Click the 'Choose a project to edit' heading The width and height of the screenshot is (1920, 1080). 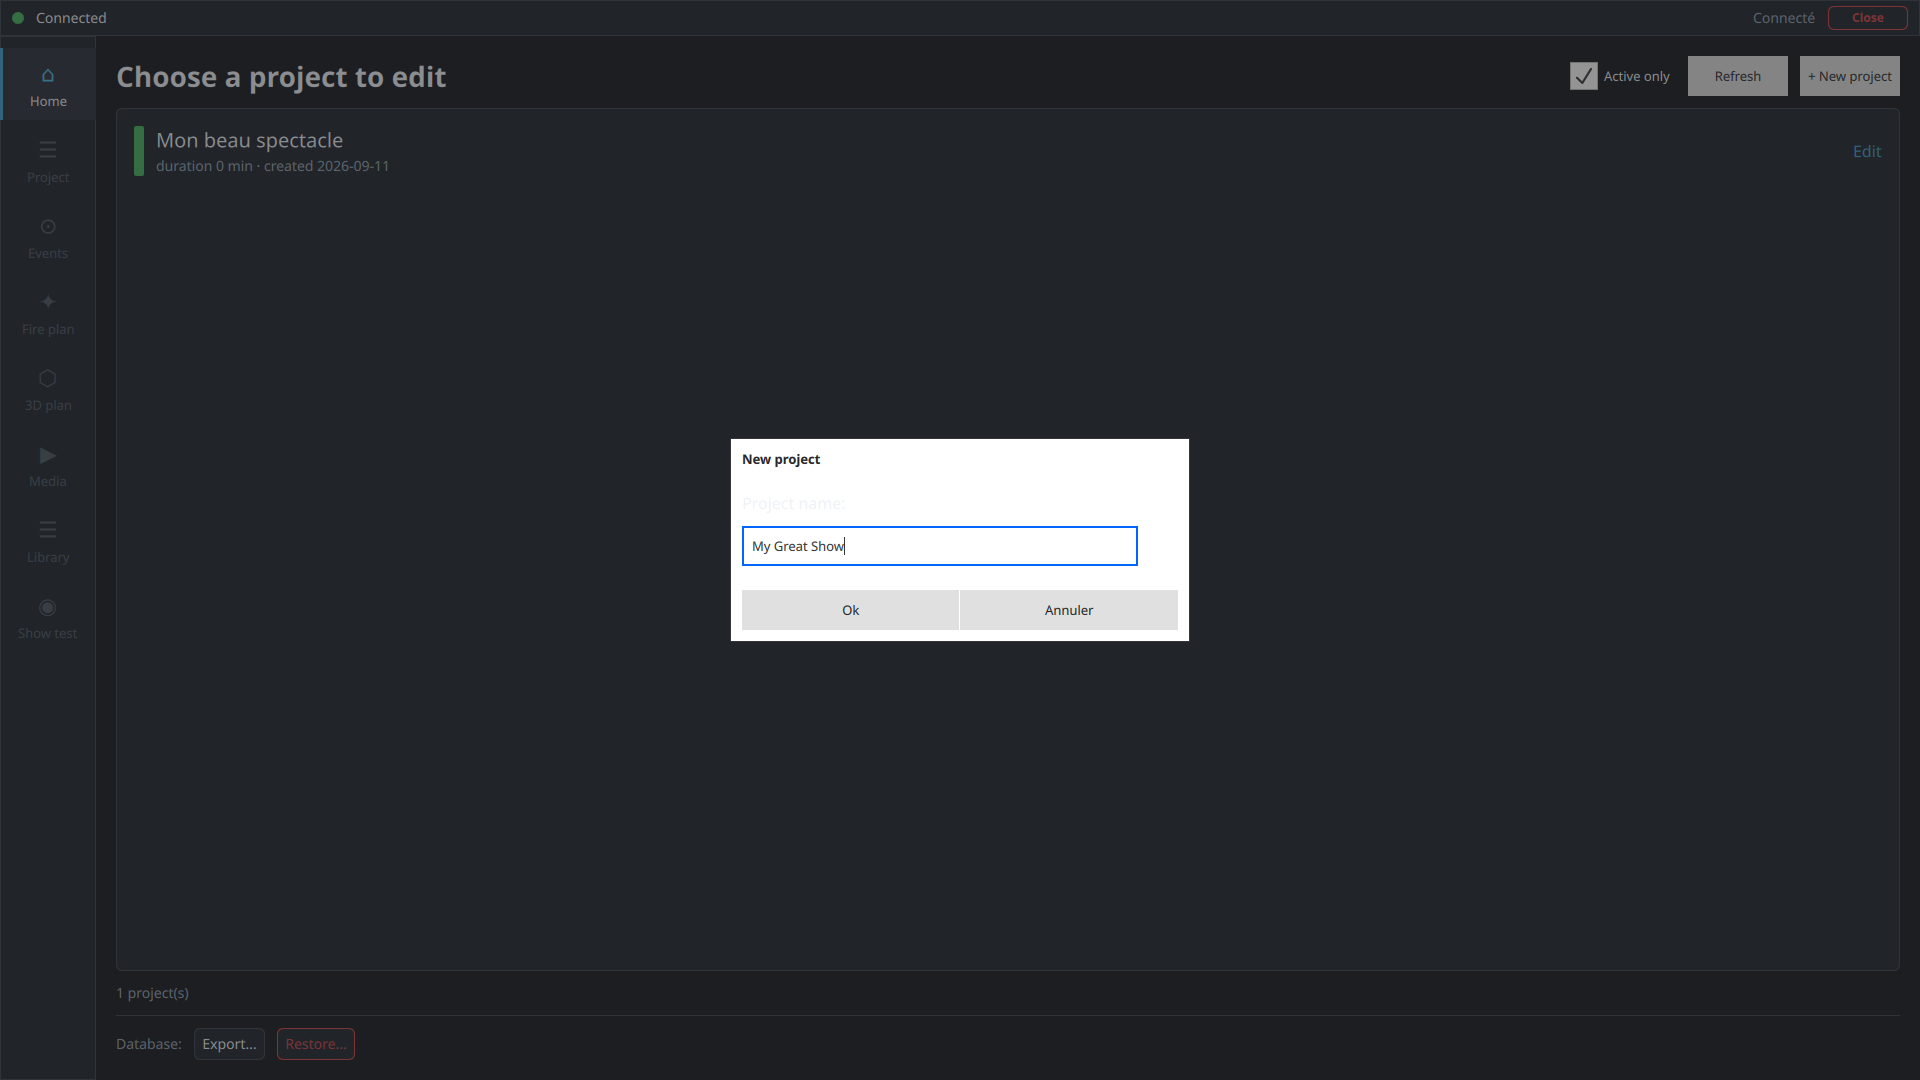tap(281, 77)
